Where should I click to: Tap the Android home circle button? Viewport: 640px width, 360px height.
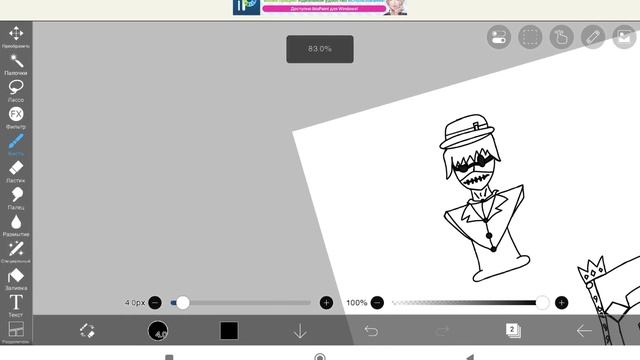point(320,357)
